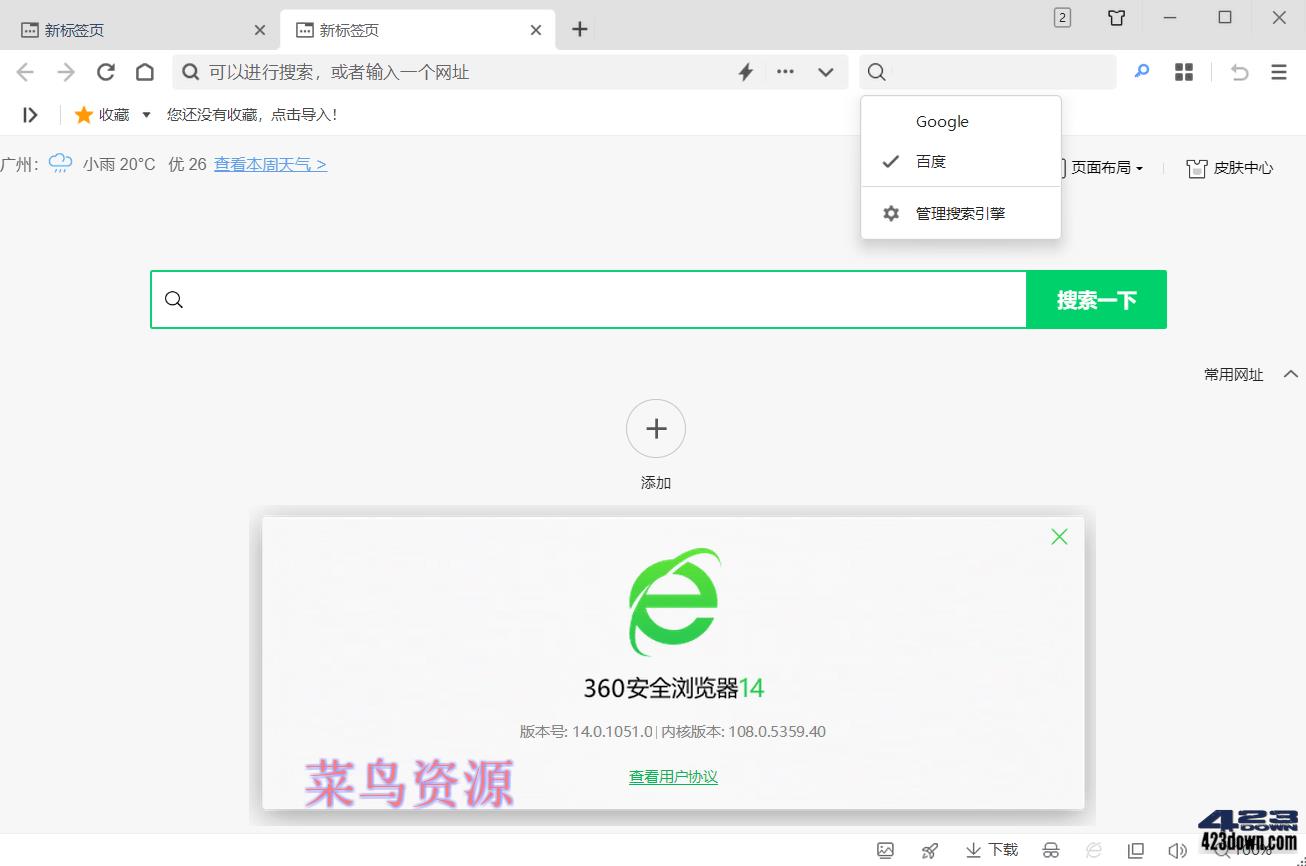This screenshot has width=1306, height=866.
Task: Refresh the current page
Action: [105, 71]
